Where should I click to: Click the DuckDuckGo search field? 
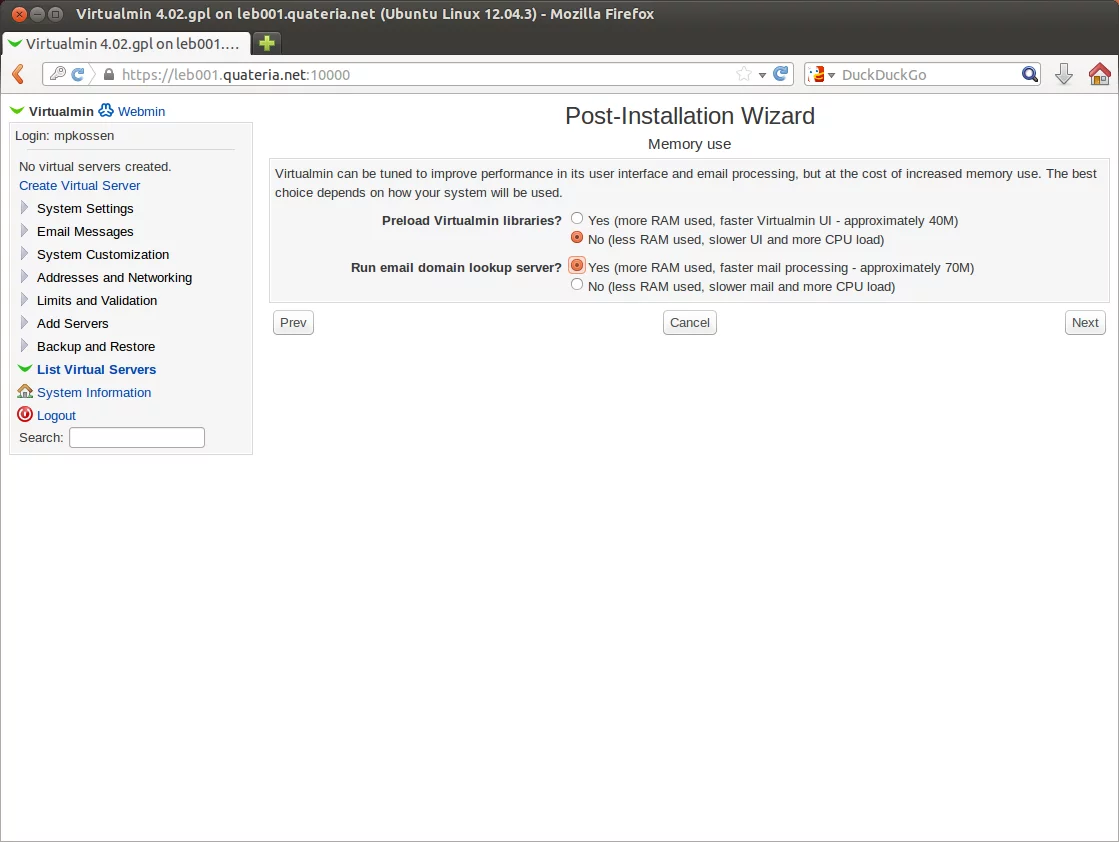click(x=928, y=74)
